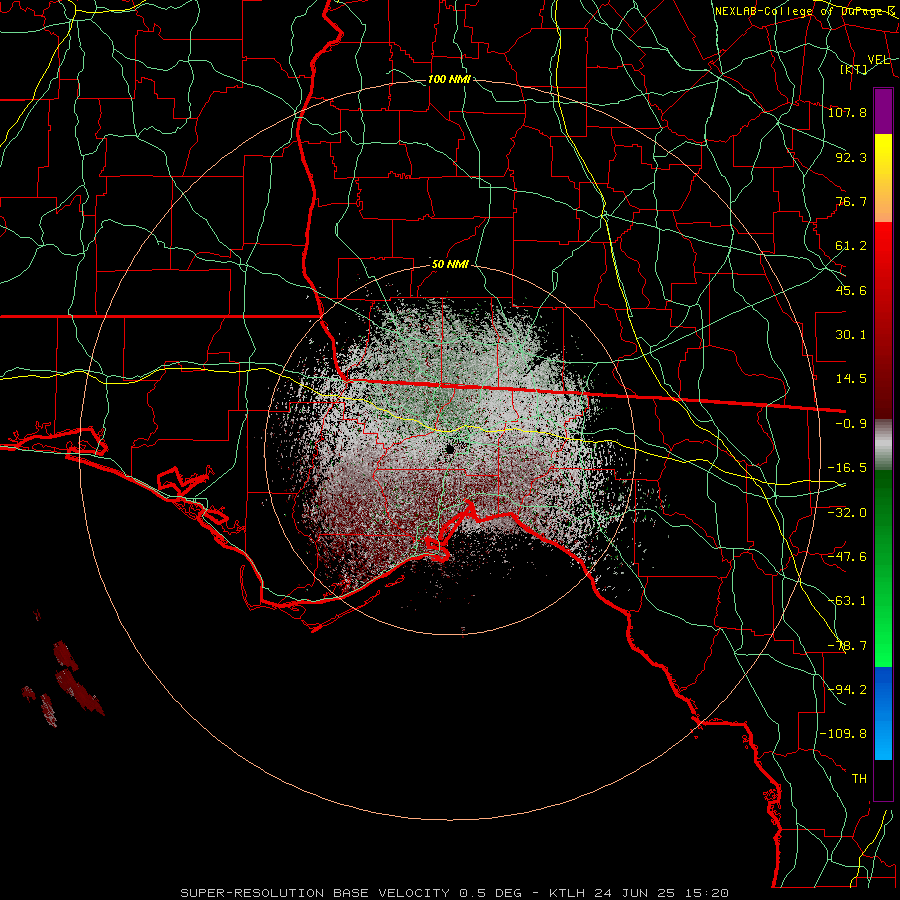This screenshot has width=900, height=900.
Task: Click the 107.8 scale value
Action: (x=847, y=112)
